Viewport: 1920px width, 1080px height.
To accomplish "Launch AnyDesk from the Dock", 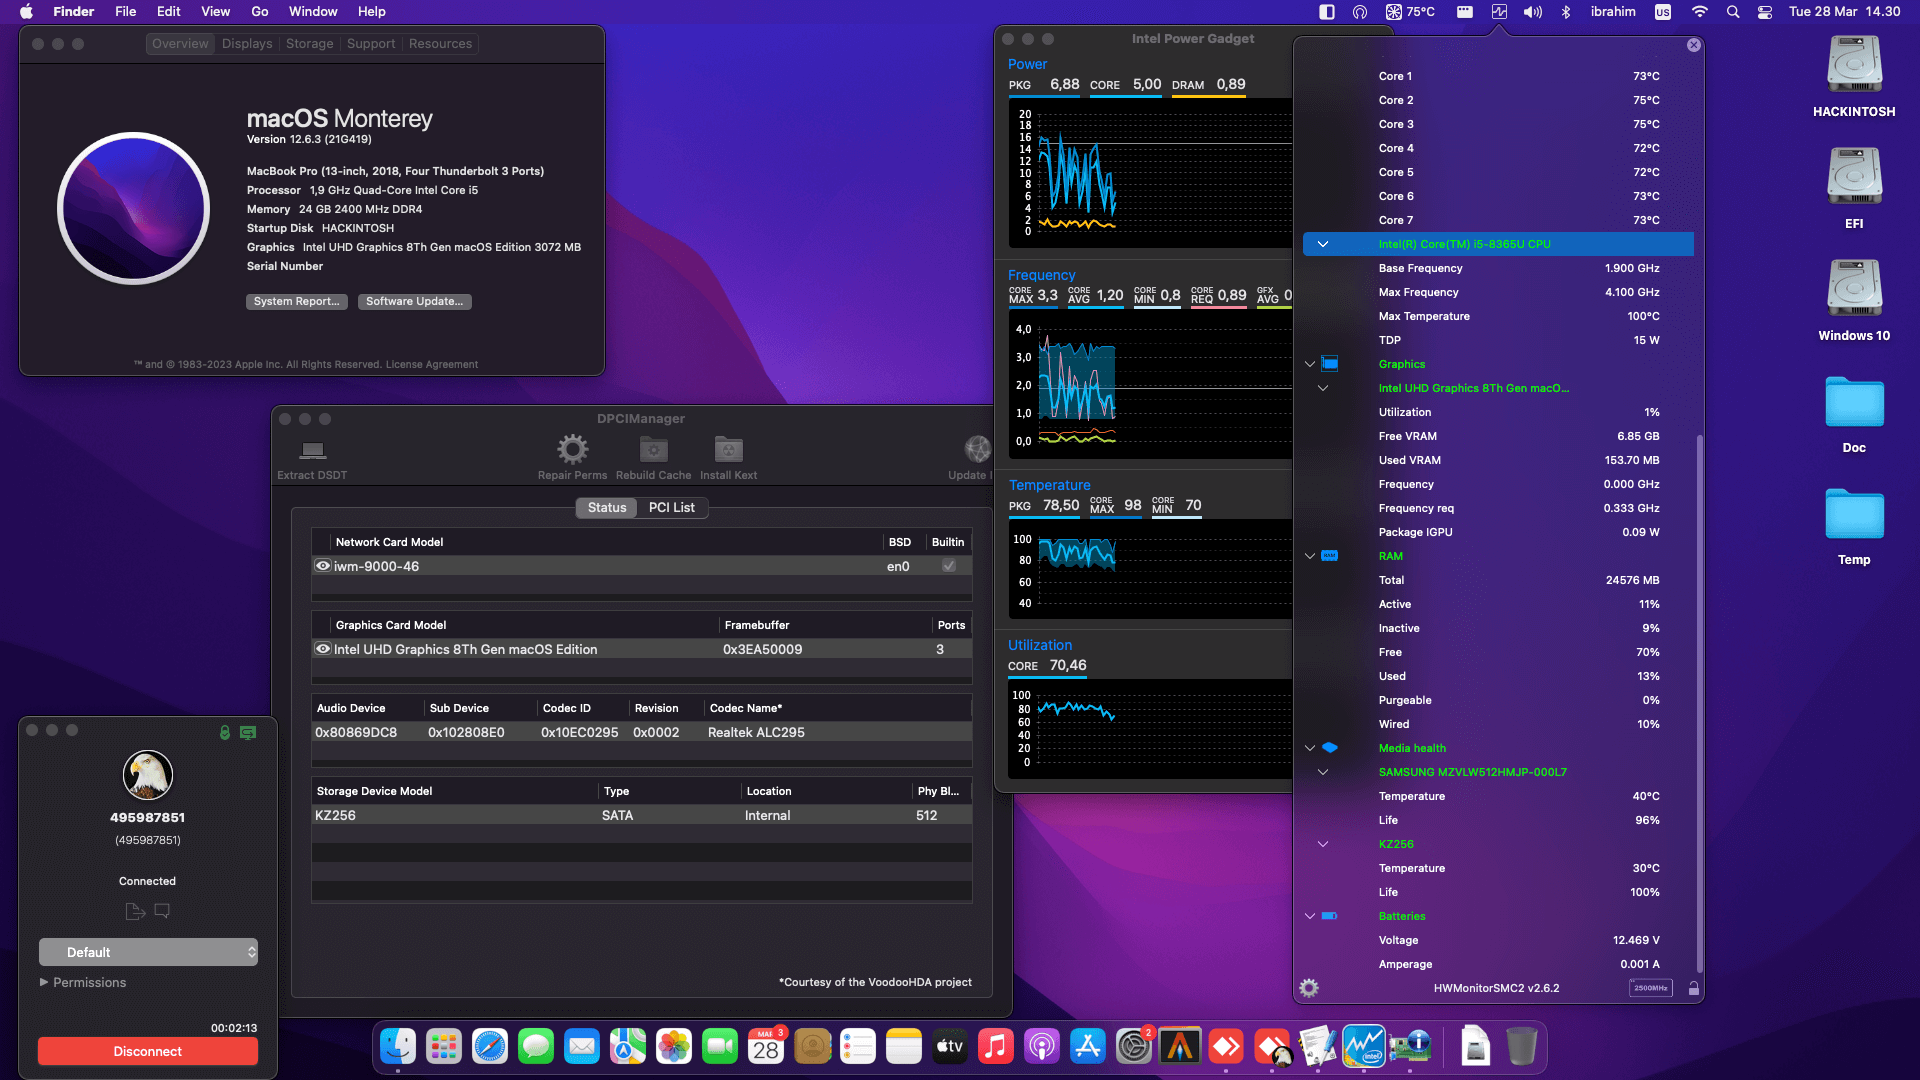I will tap(1227, 1047).
